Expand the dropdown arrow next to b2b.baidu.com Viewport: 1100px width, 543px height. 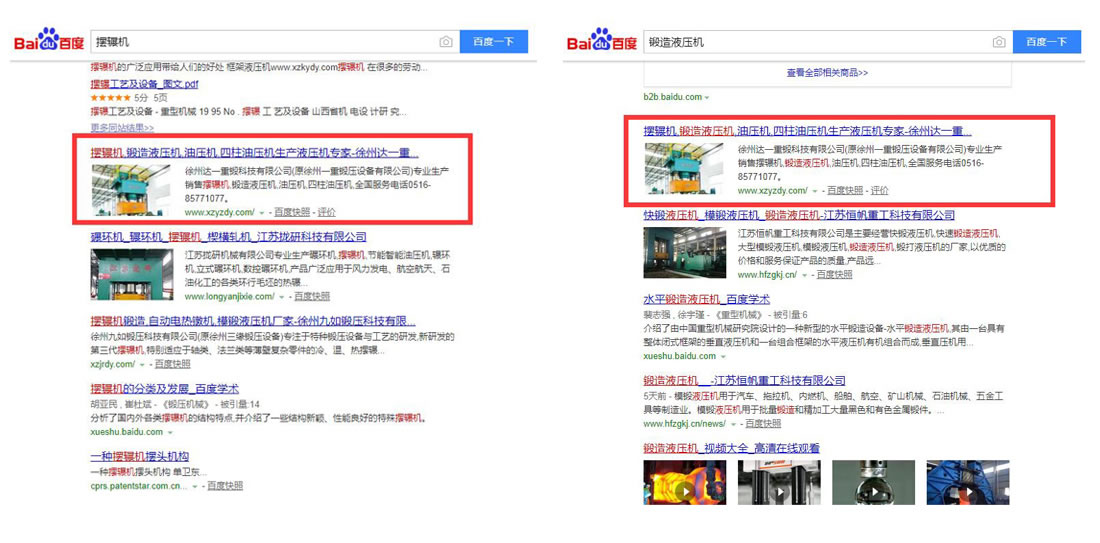click(x=707, y=98)
